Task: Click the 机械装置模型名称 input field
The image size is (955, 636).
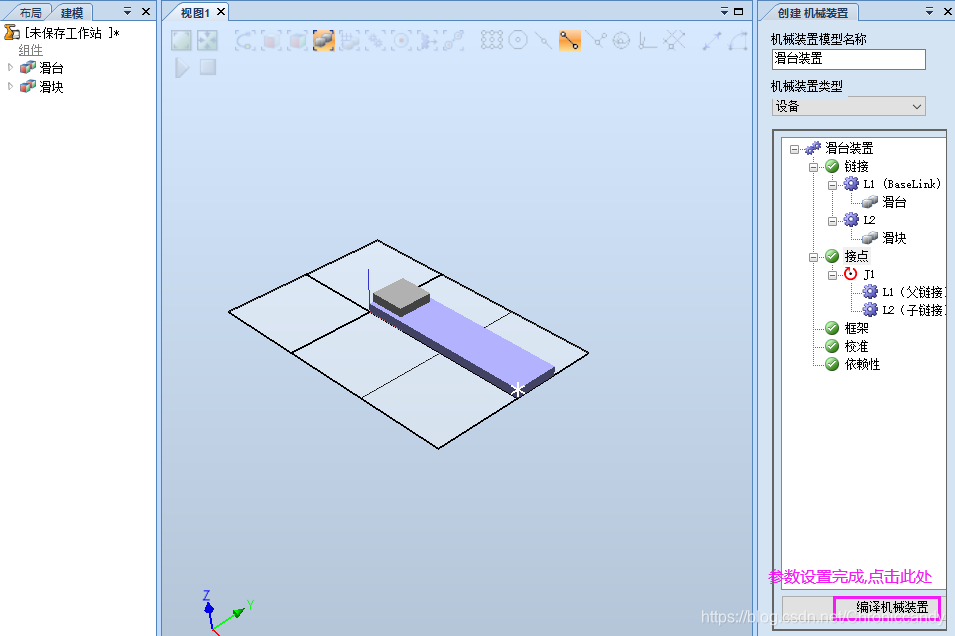Action: click(848, 59)
